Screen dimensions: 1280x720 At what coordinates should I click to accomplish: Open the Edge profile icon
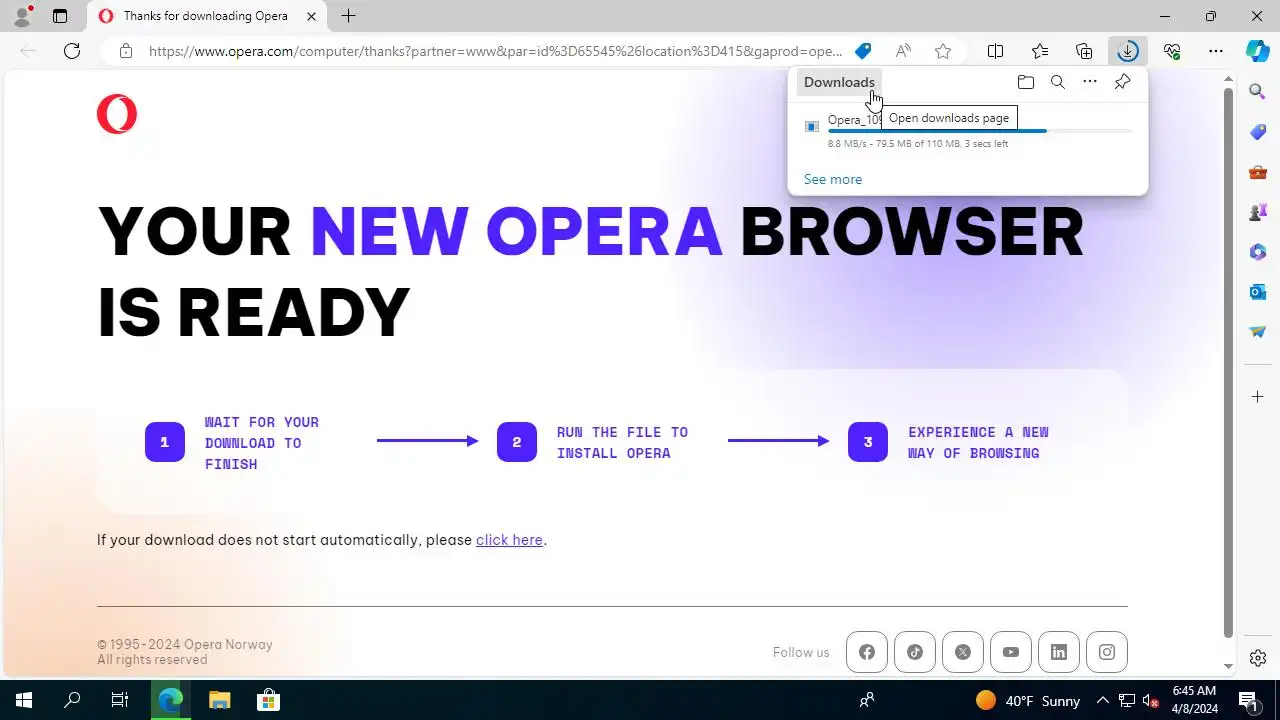22,16
